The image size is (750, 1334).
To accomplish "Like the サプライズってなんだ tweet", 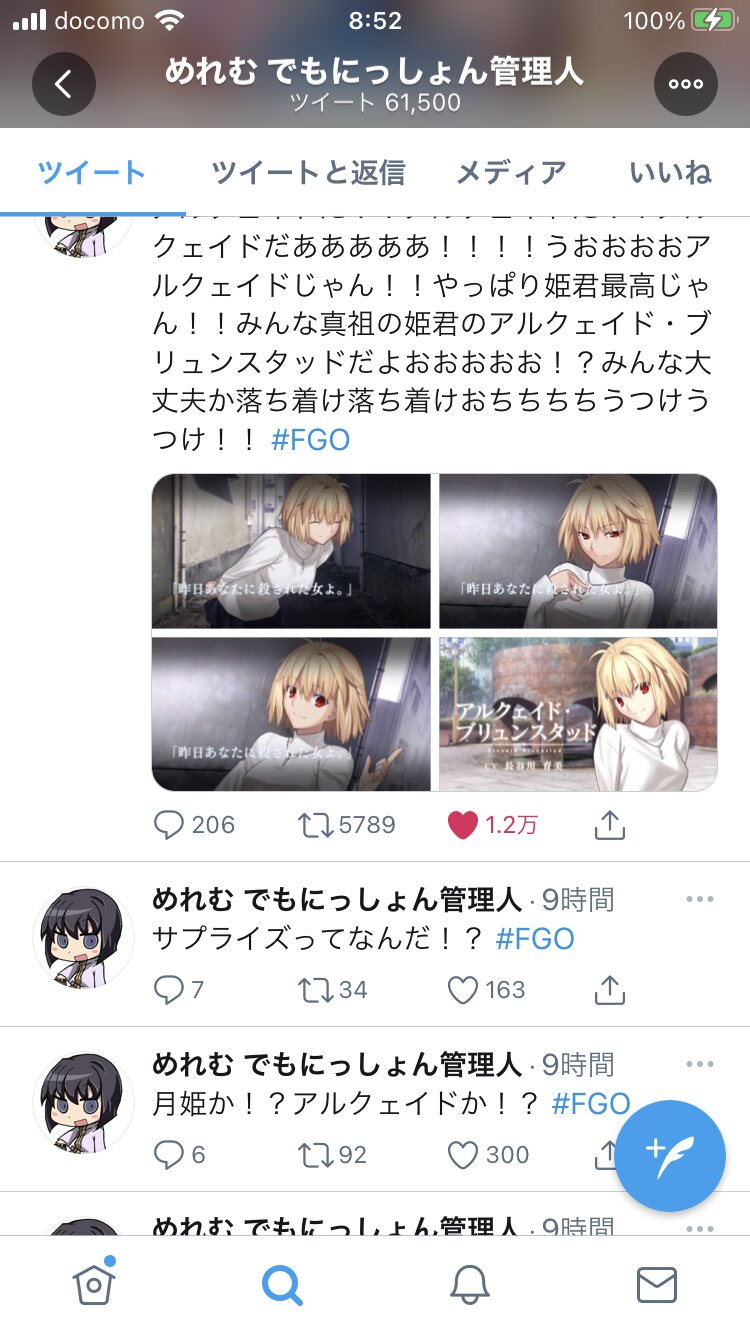I will 462,990.
